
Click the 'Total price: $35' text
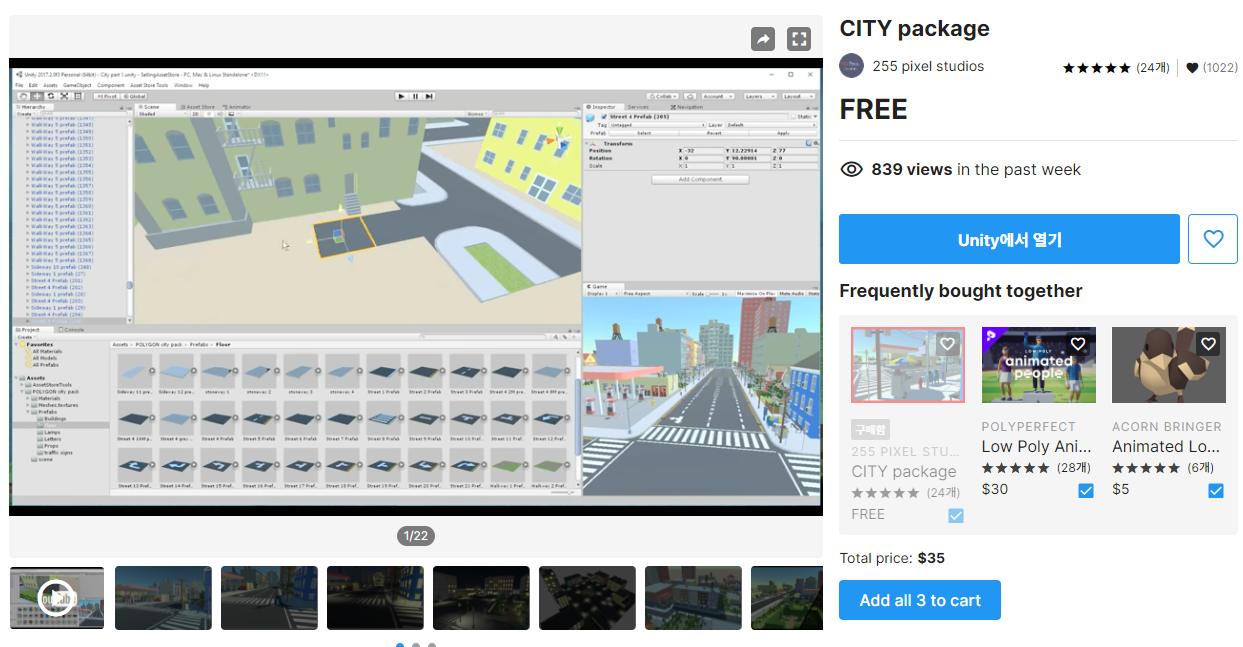(x=892, y=558)
